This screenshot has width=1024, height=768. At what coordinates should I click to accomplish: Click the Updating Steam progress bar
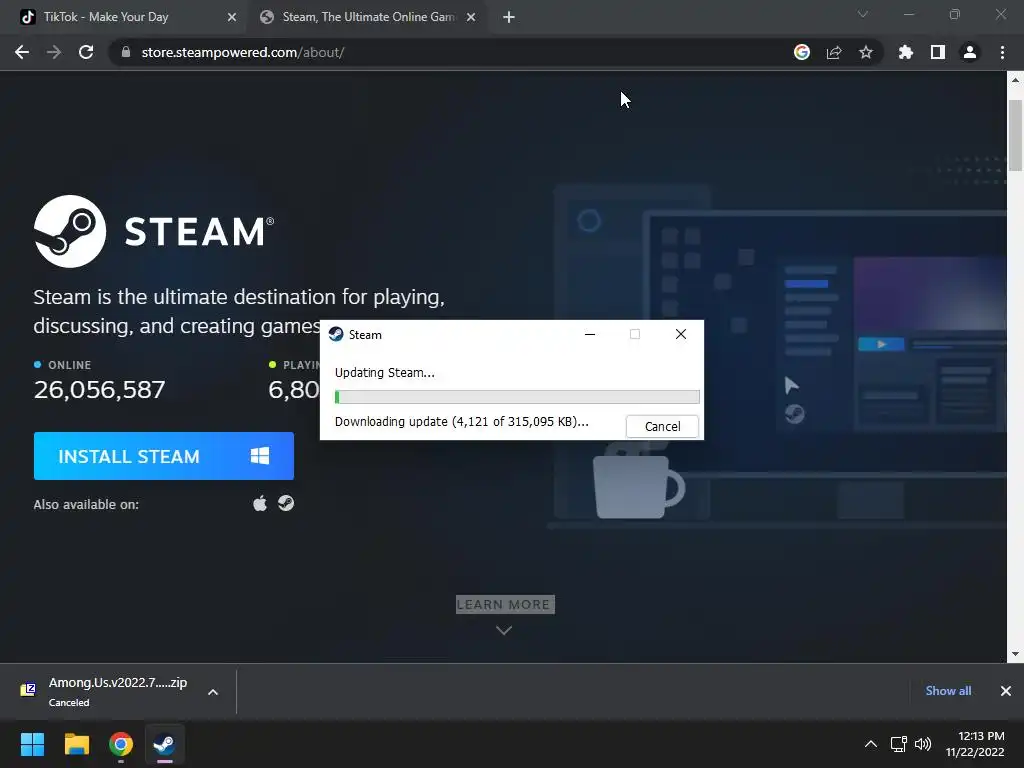(517, 397)
